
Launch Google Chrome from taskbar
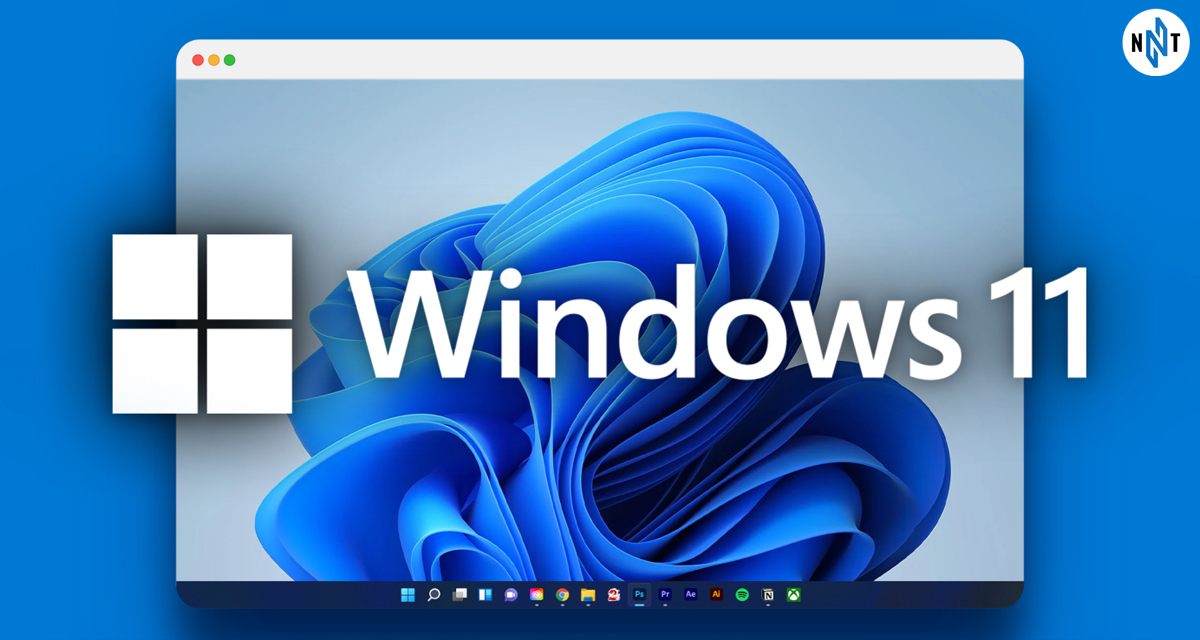pyautogui.click(x=562, y=595)
